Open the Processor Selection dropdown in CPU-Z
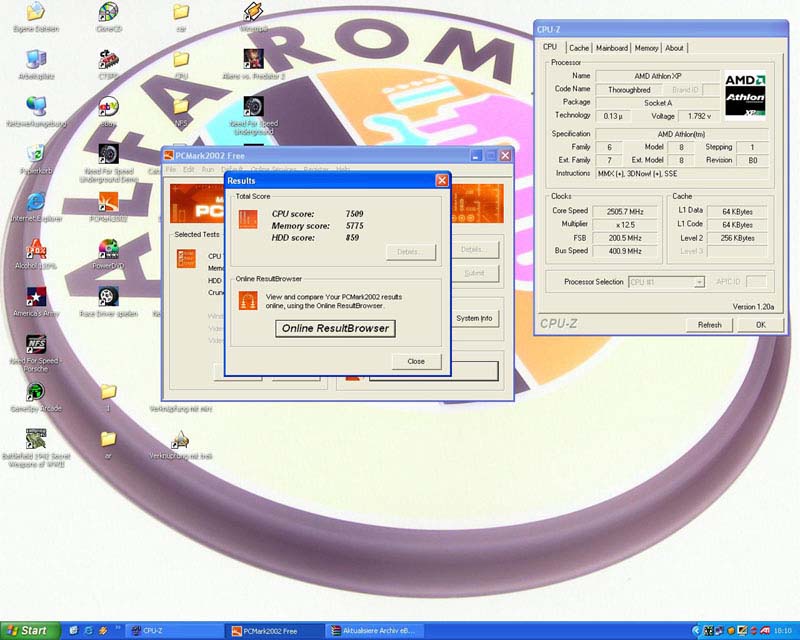This screenshot has width=800, height=640. 699,282
